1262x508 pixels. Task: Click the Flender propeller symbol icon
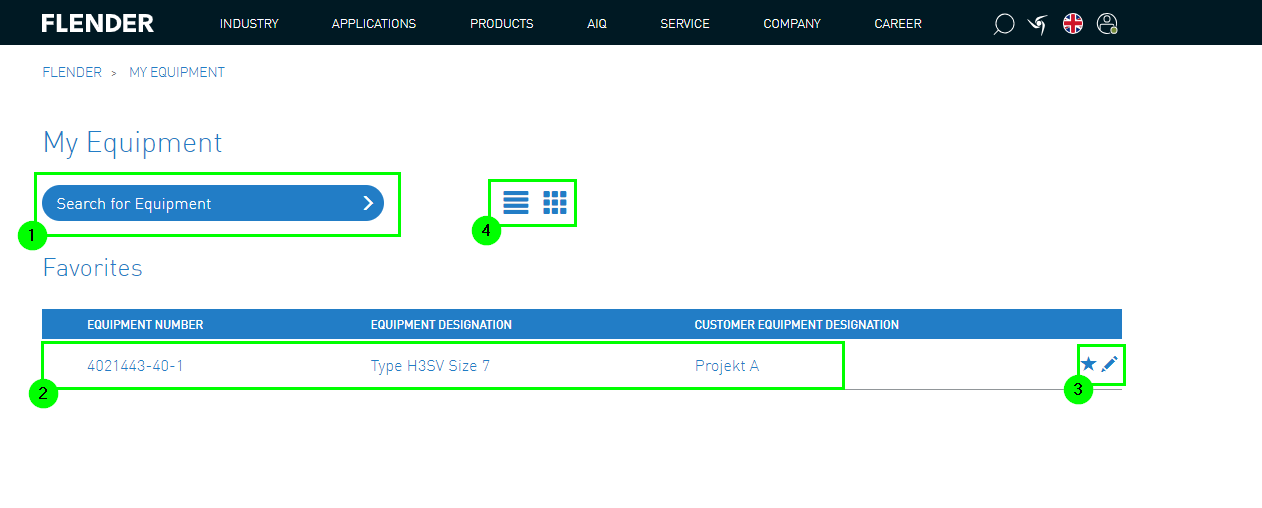tap(1038, 24)
